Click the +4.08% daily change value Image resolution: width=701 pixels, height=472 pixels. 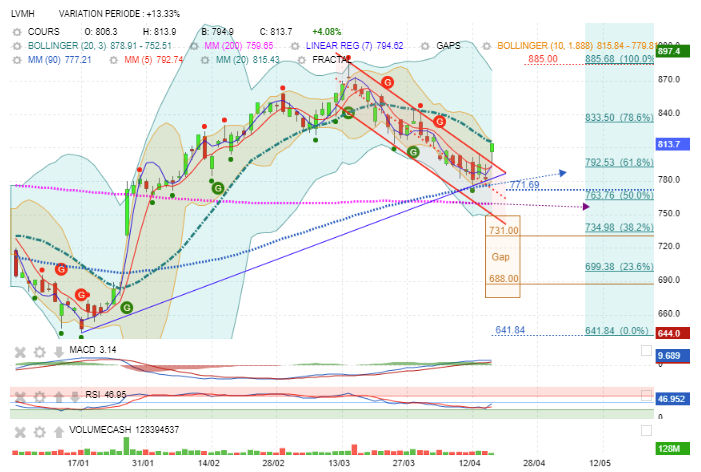click(326, 32)
